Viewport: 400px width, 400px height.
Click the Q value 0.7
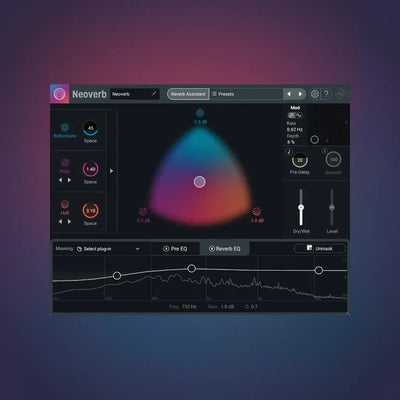[254, 306]
